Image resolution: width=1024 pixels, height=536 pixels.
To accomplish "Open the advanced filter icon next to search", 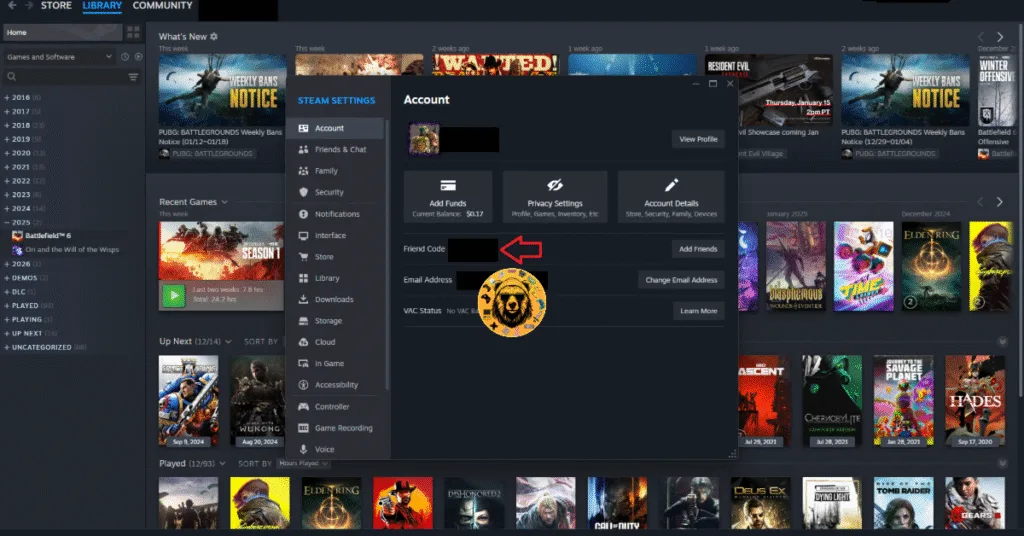I will 133,77.
